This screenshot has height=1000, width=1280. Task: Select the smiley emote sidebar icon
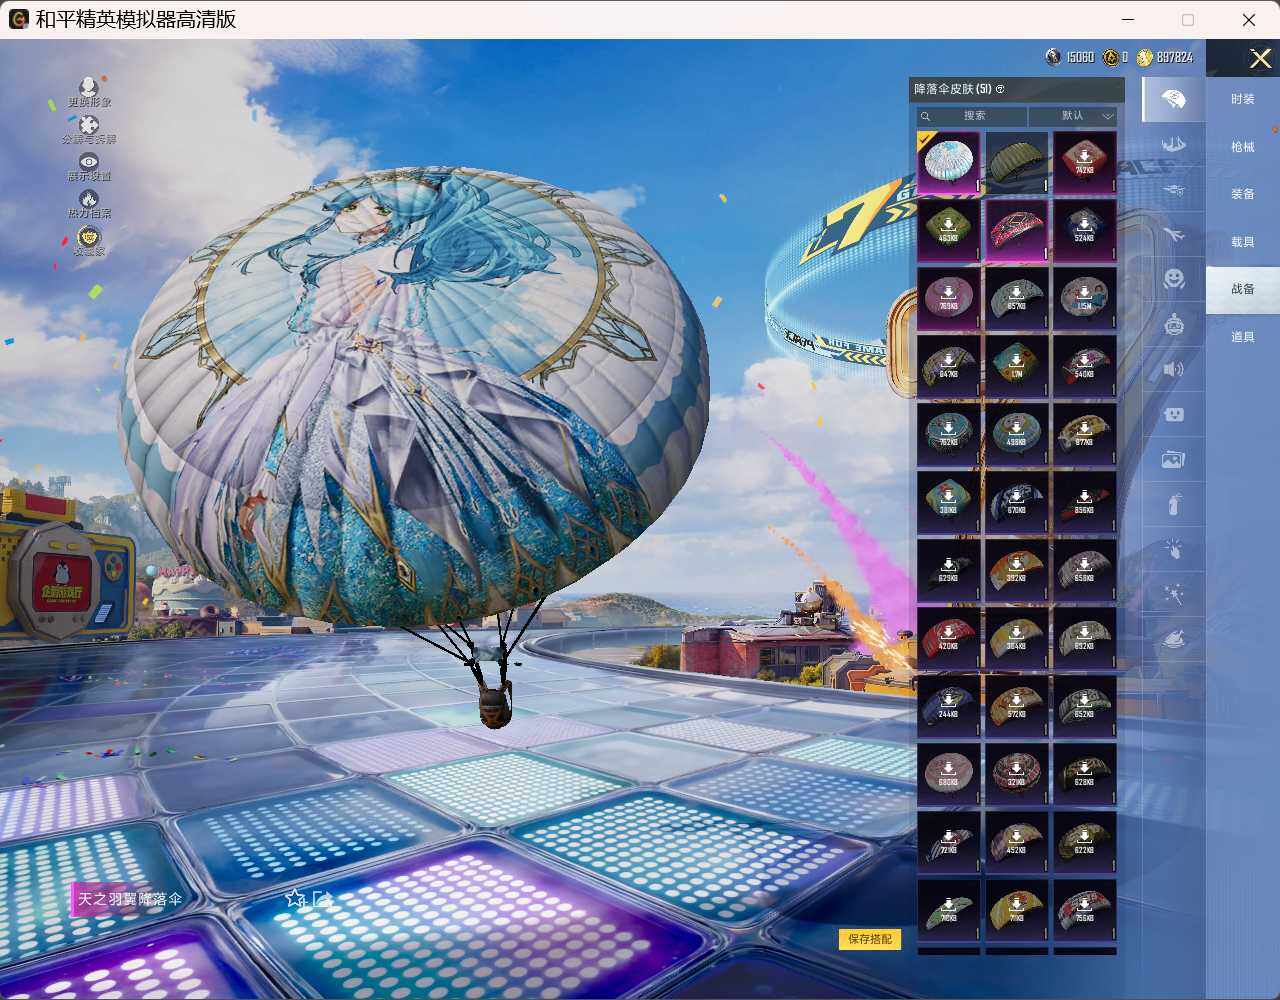(1173, 278)
